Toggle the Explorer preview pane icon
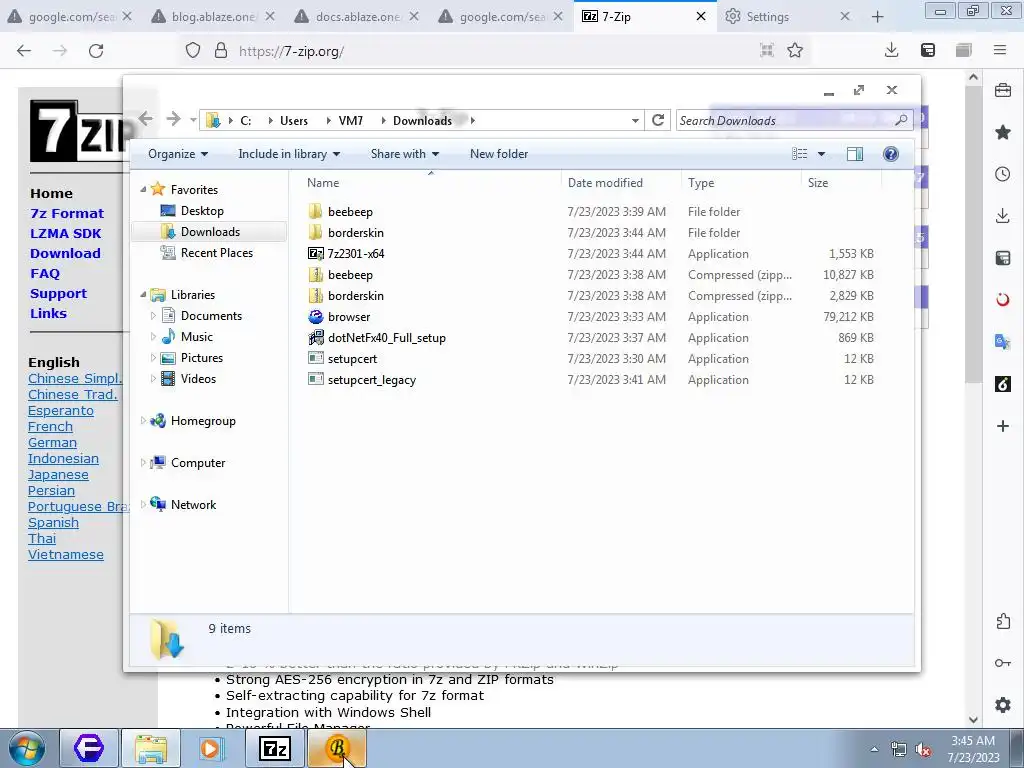Image resolution: width=1024 pixels, height=768 pixels. [854, 154]
